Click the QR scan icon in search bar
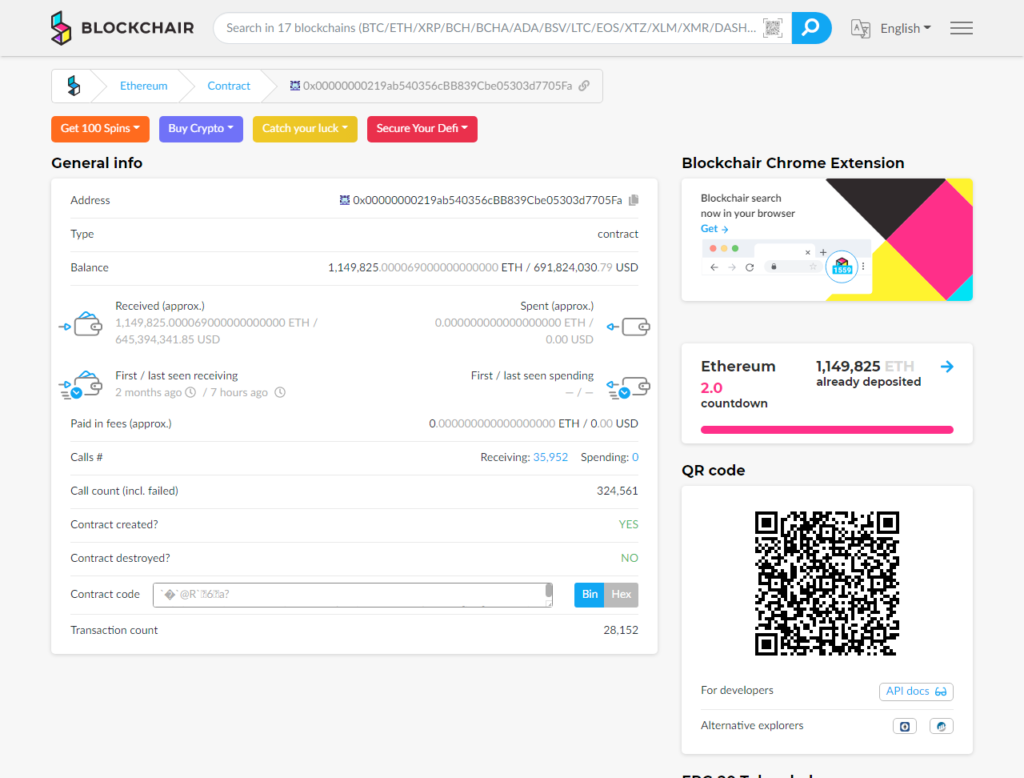The height and width of the screenshot is (778, 1024). tap(773, 28)
